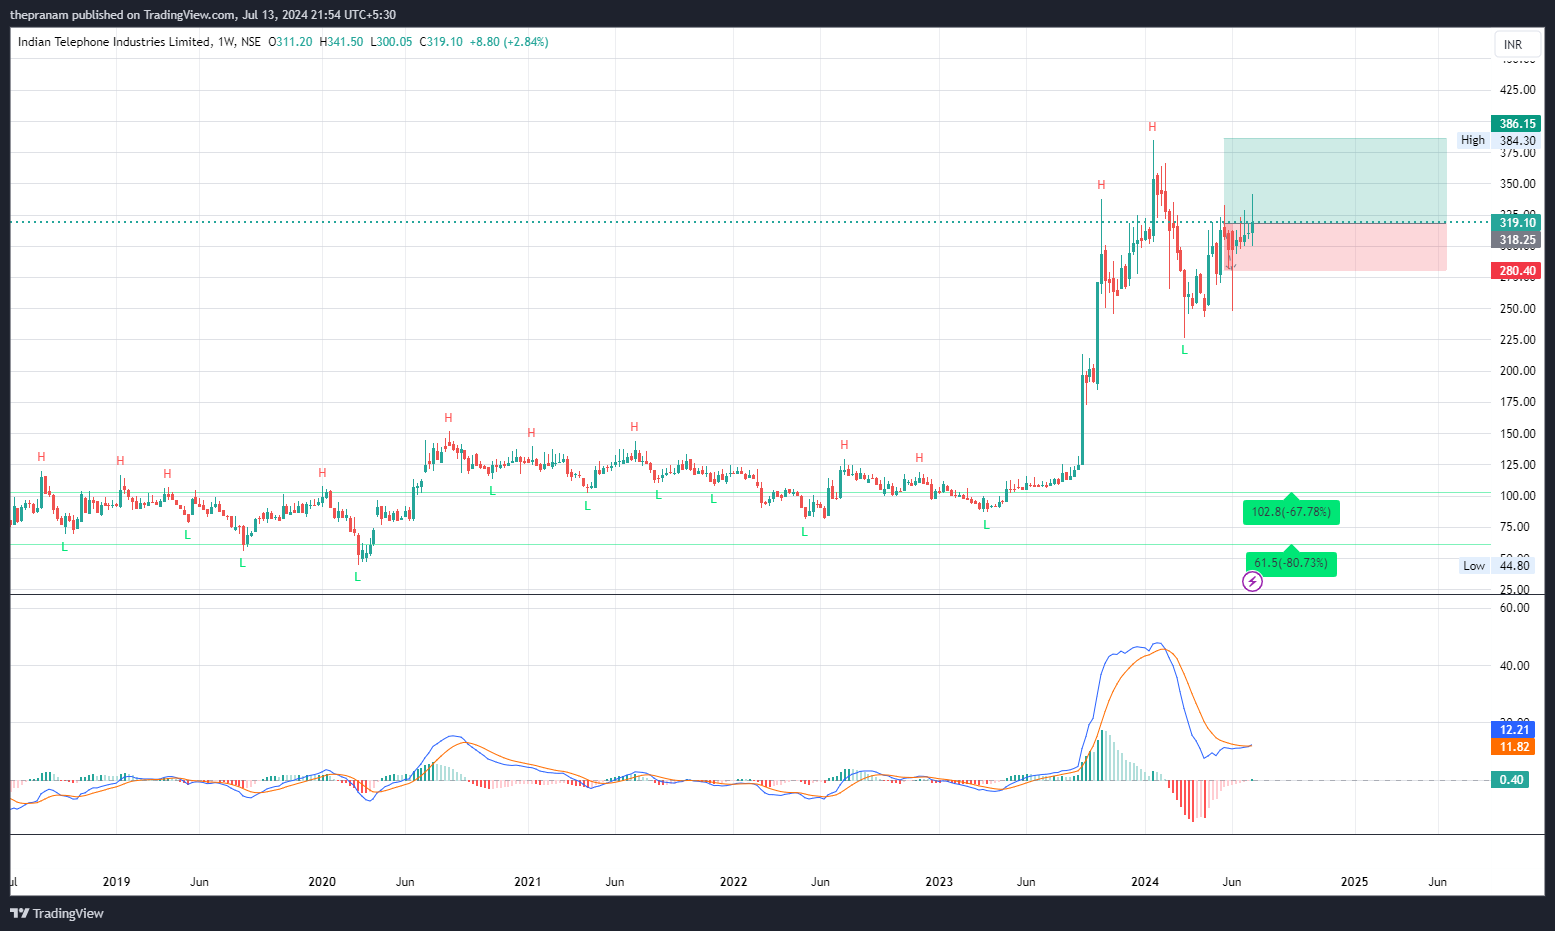Click the 2022 label on the time axis
1555x931 pixels.
(x=733, y=882)
